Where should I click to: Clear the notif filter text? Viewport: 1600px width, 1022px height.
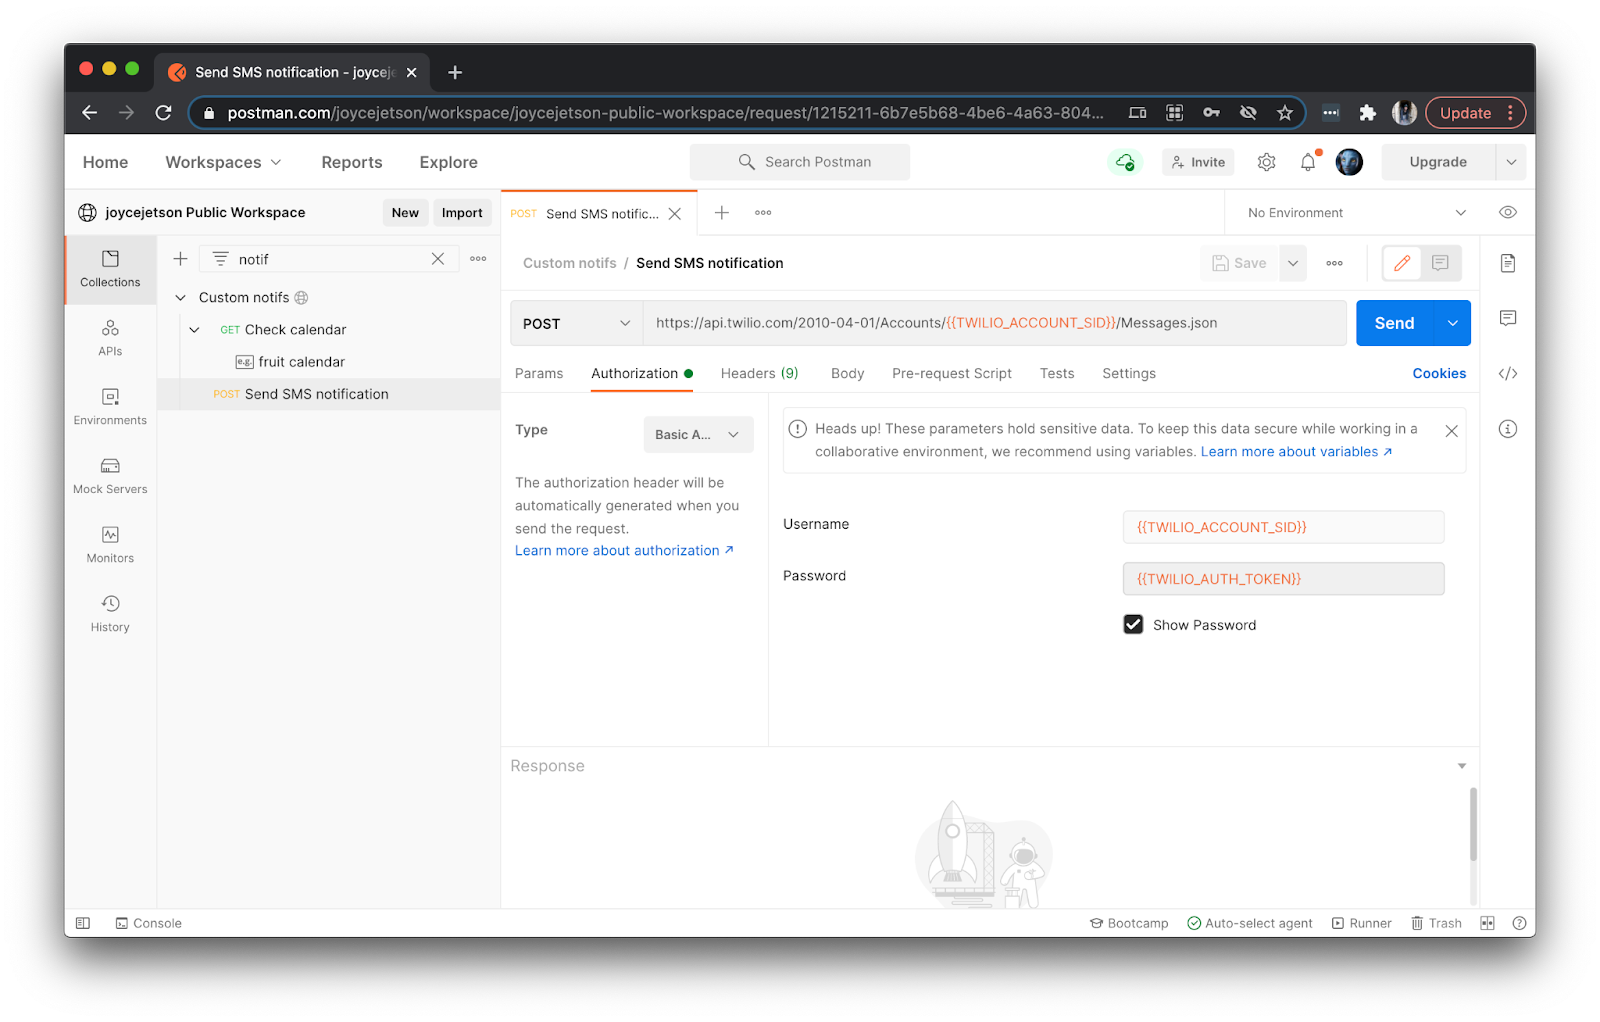438,259
